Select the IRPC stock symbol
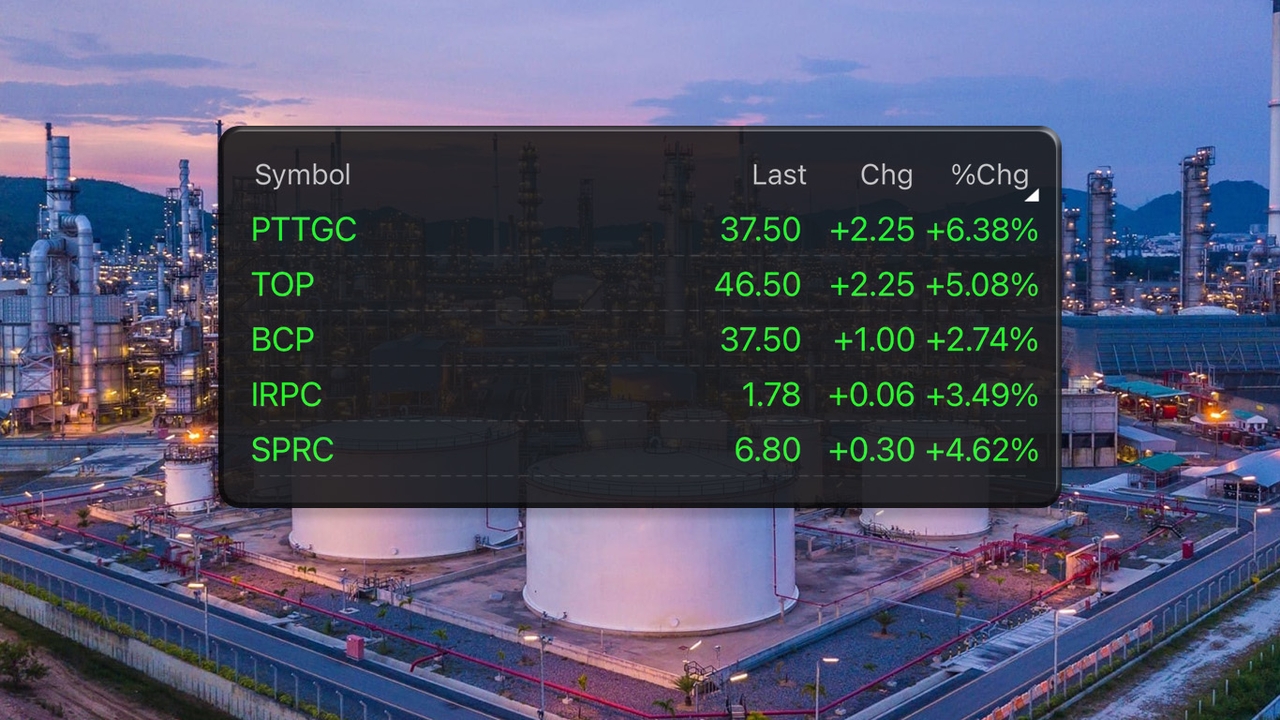The width and height of the screenshot is (1280, 720). pyautogui.click(x=287, y=395)
